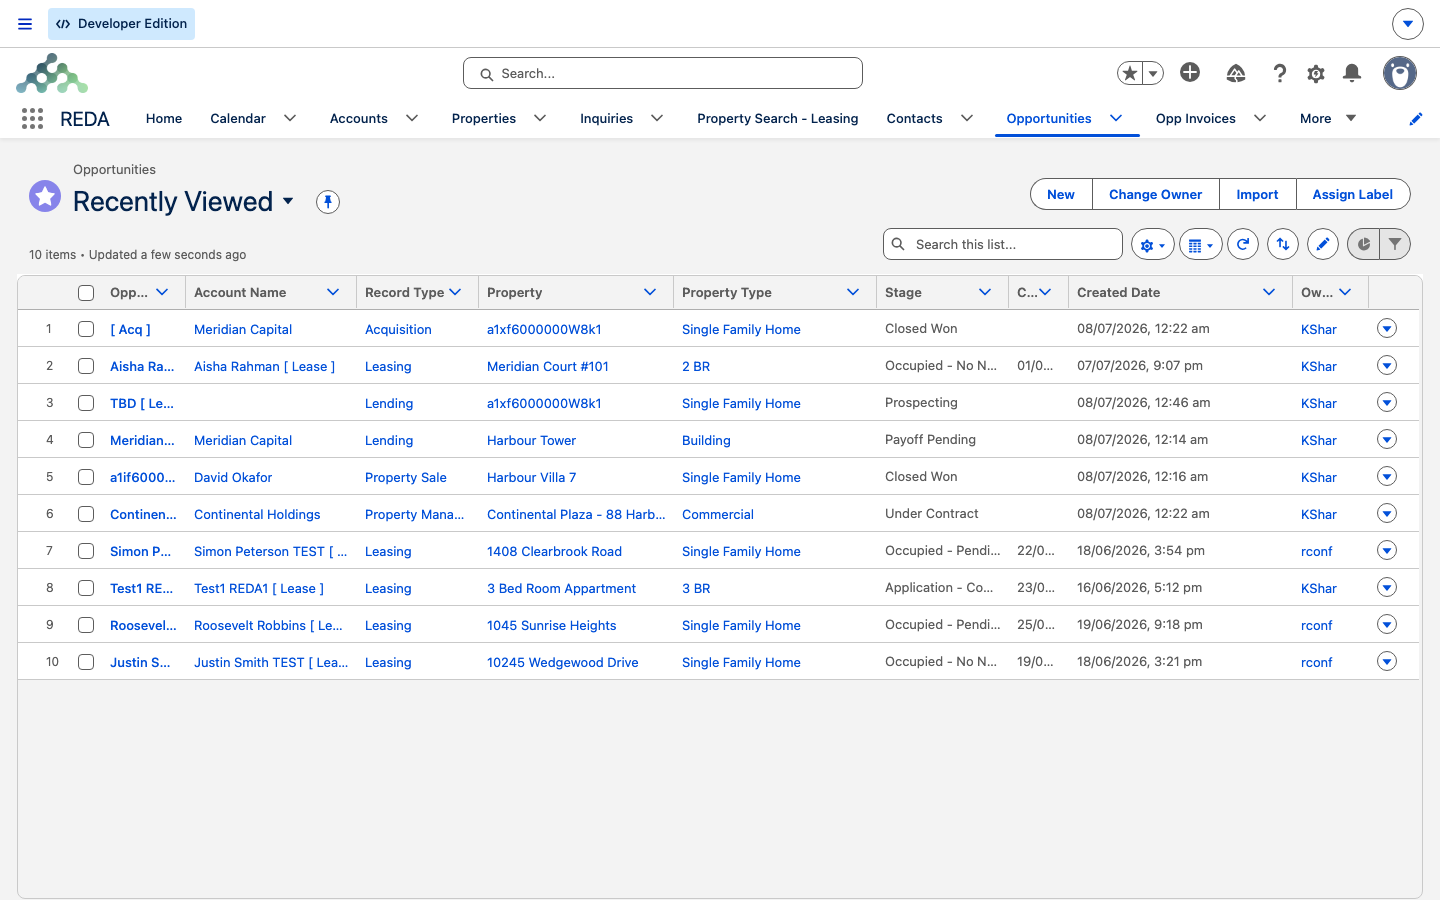Open row actions for Harbour Villa 7
The height and width of the screenshot is (900, 1440).
point(1387,477)
